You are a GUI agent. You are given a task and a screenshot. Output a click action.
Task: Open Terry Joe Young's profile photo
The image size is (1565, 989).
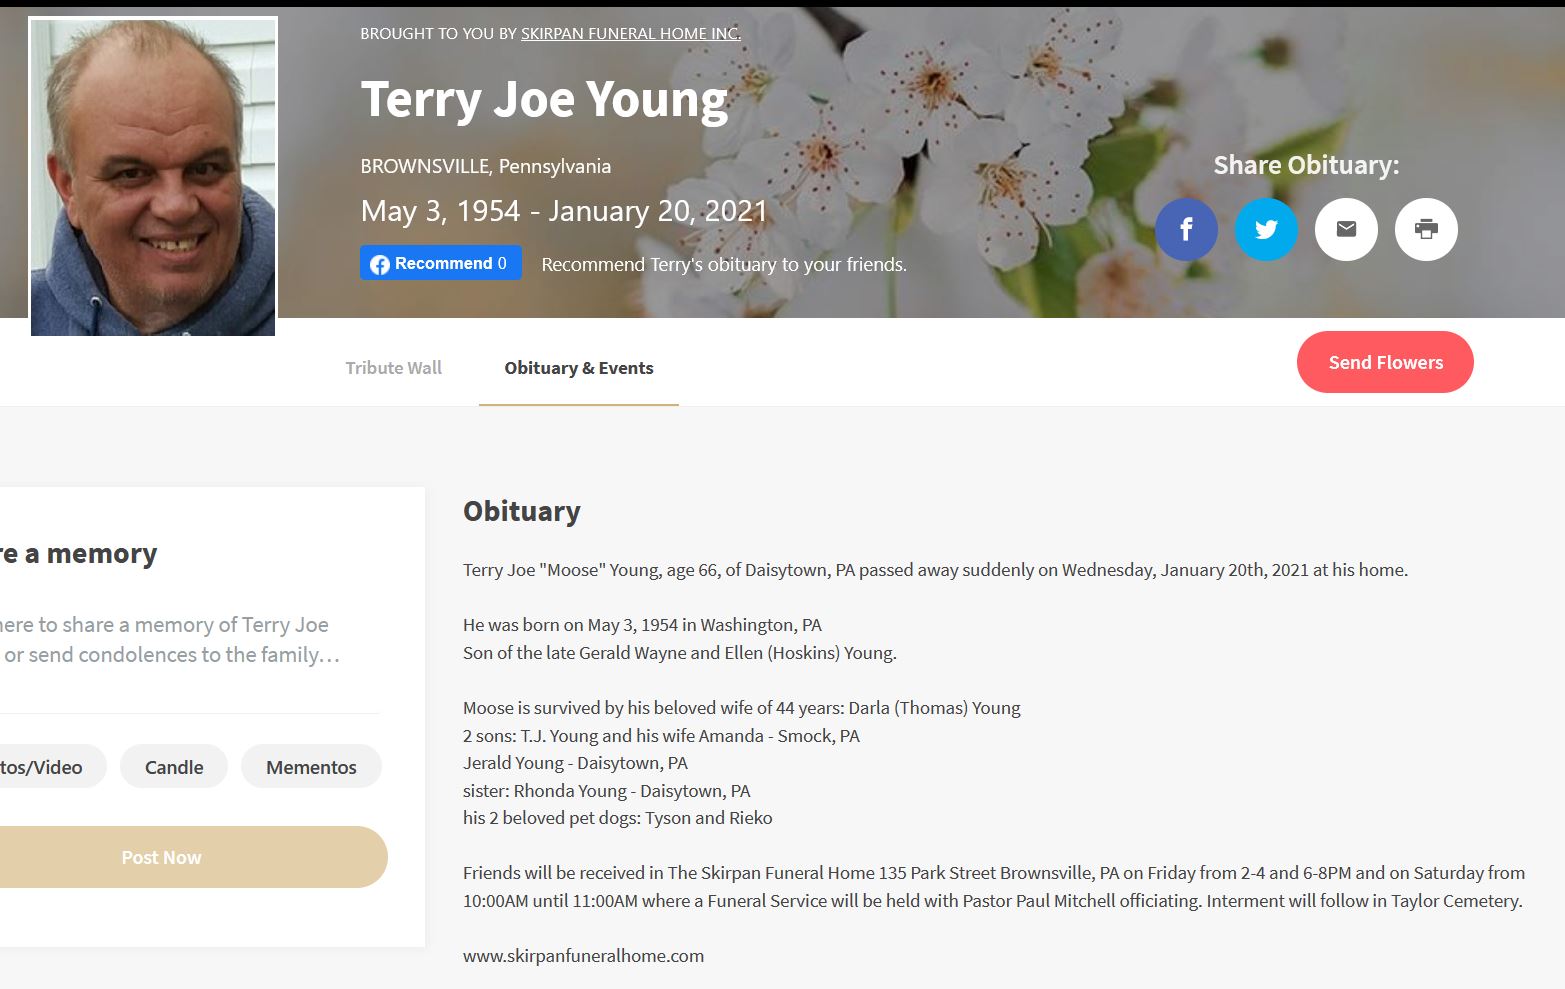point(153,177)
